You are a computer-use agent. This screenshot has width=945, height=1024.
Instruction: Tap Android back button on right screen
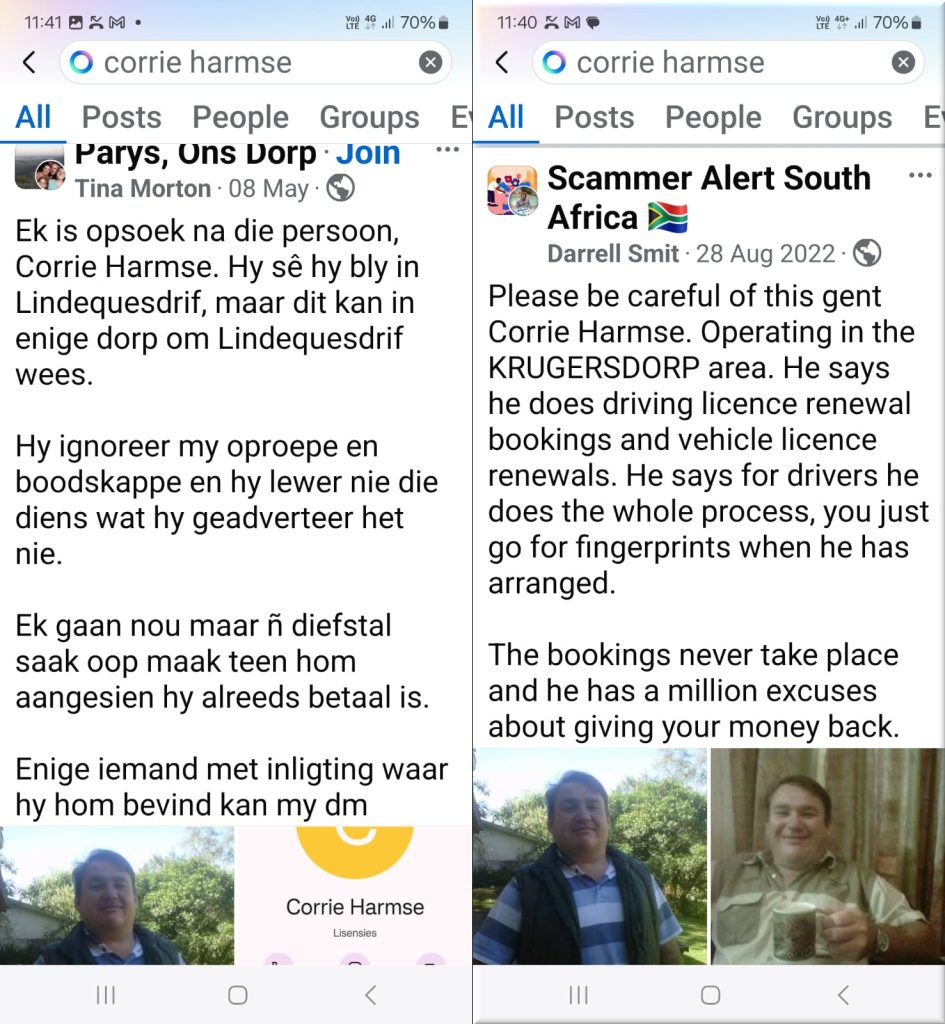tap(843, 994)
